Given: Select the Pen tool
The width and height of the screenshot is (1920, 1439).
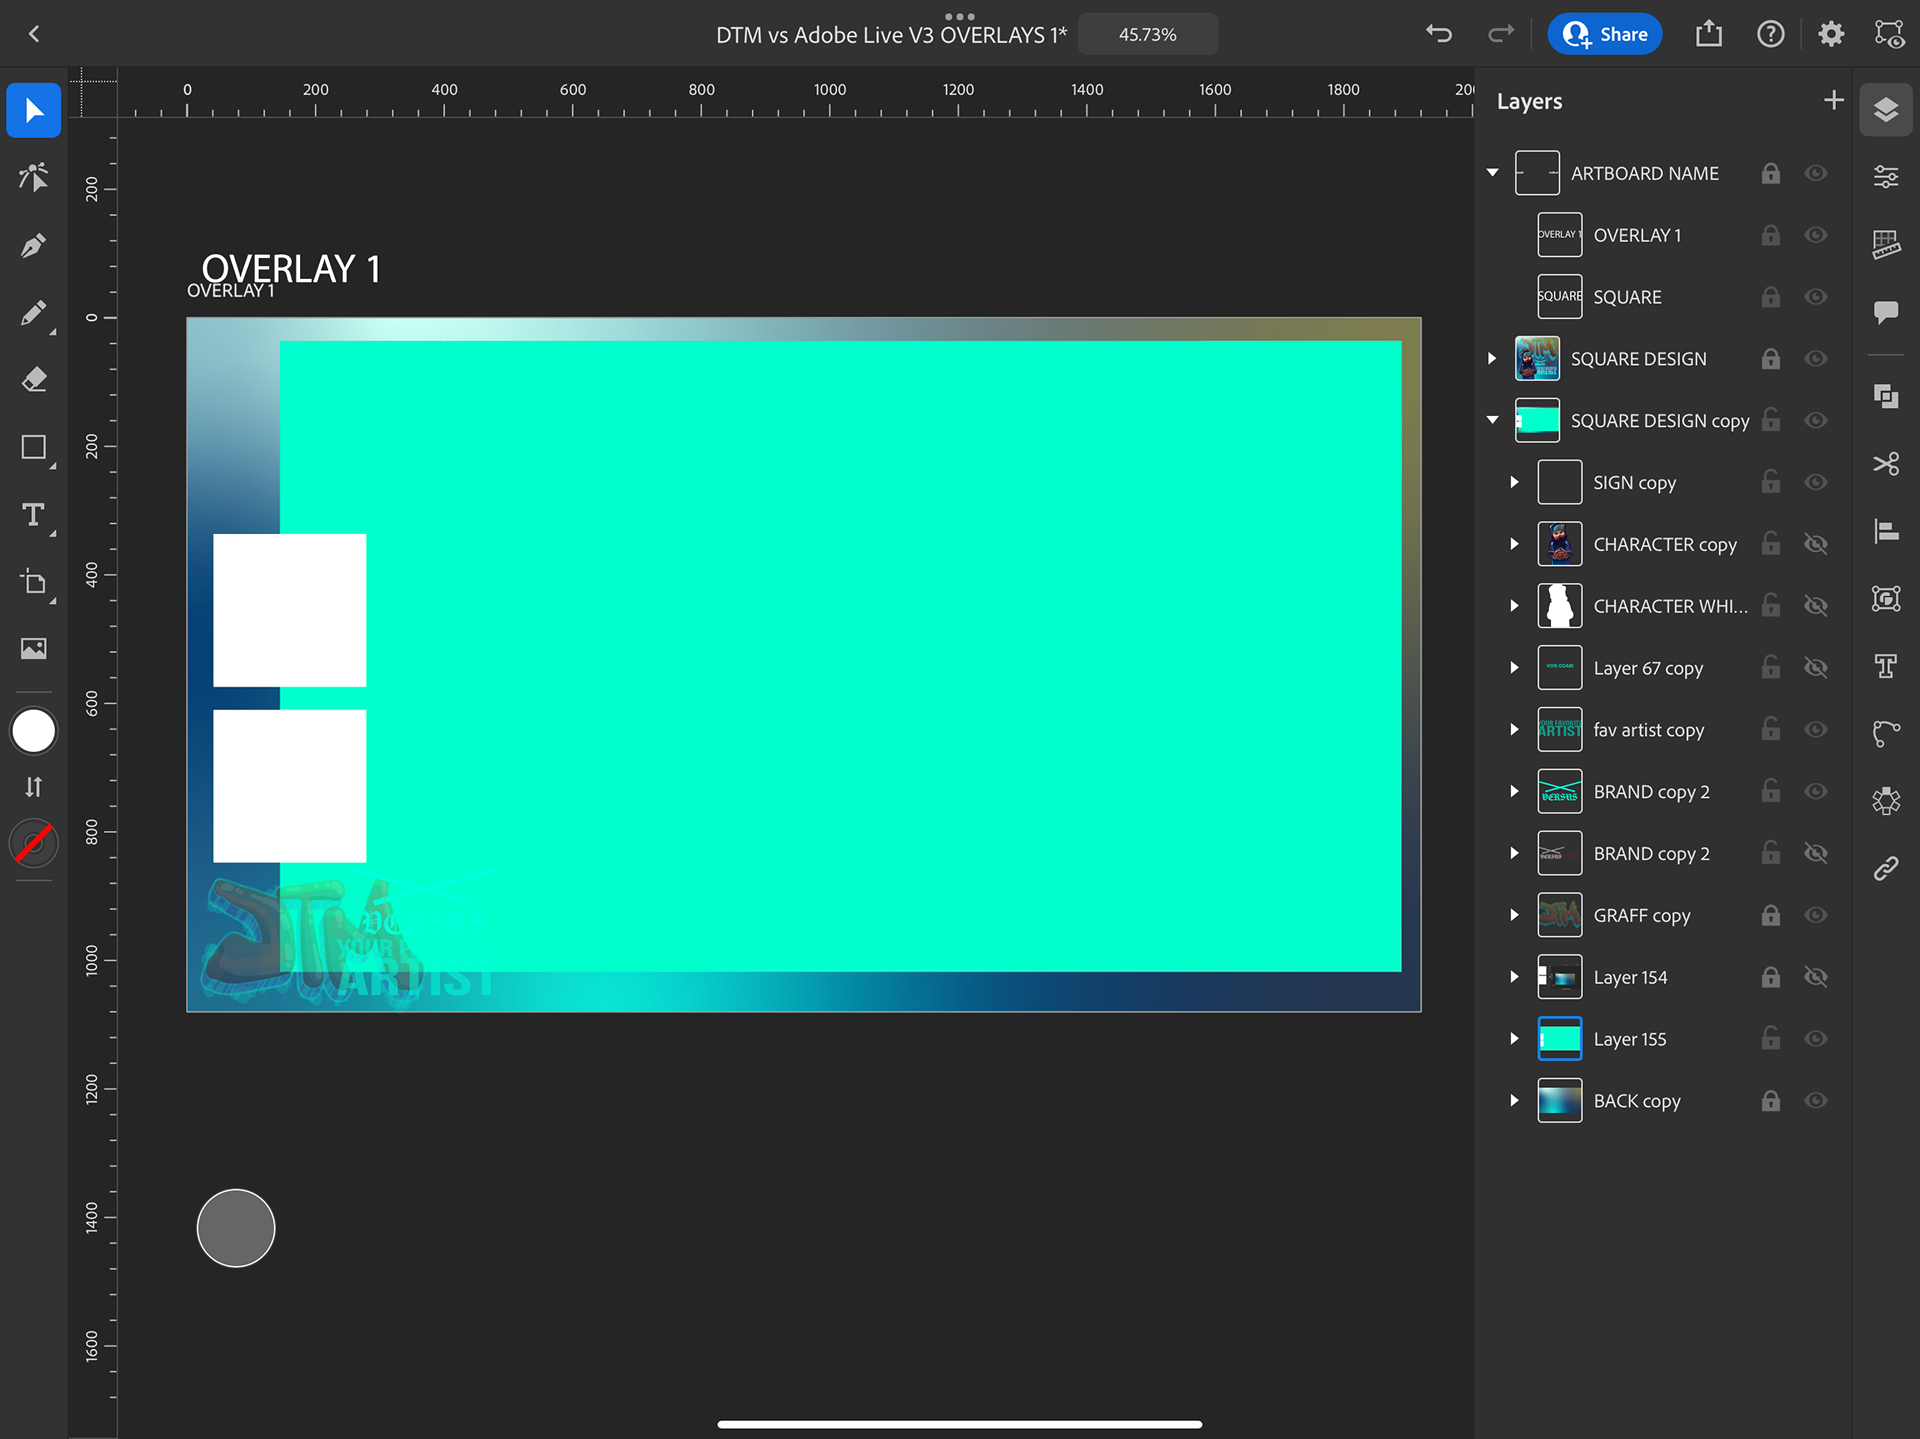Looking at the screenshot, I should tap(34, 246).
